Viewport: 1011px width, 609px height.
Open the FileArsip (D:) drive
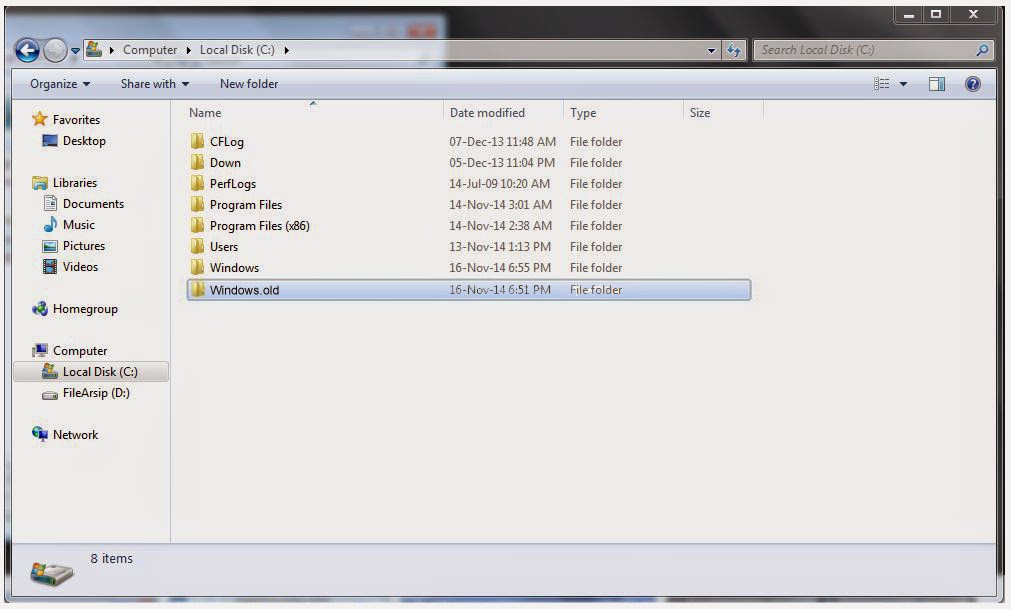coord(96,393)
